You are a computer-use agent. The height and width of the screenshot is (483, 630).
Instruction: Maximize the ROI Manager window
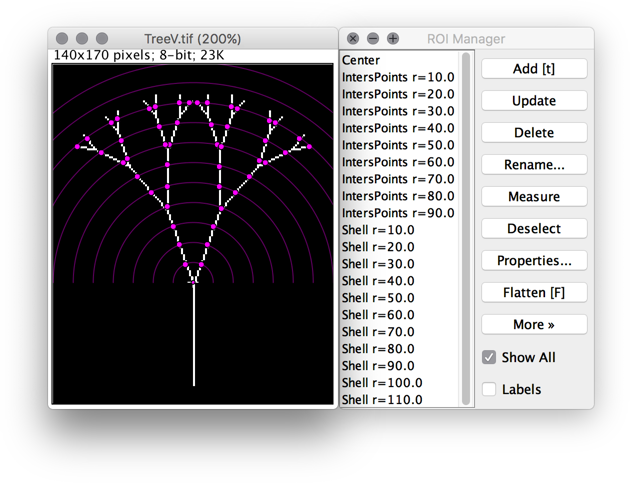click(393, 39)
